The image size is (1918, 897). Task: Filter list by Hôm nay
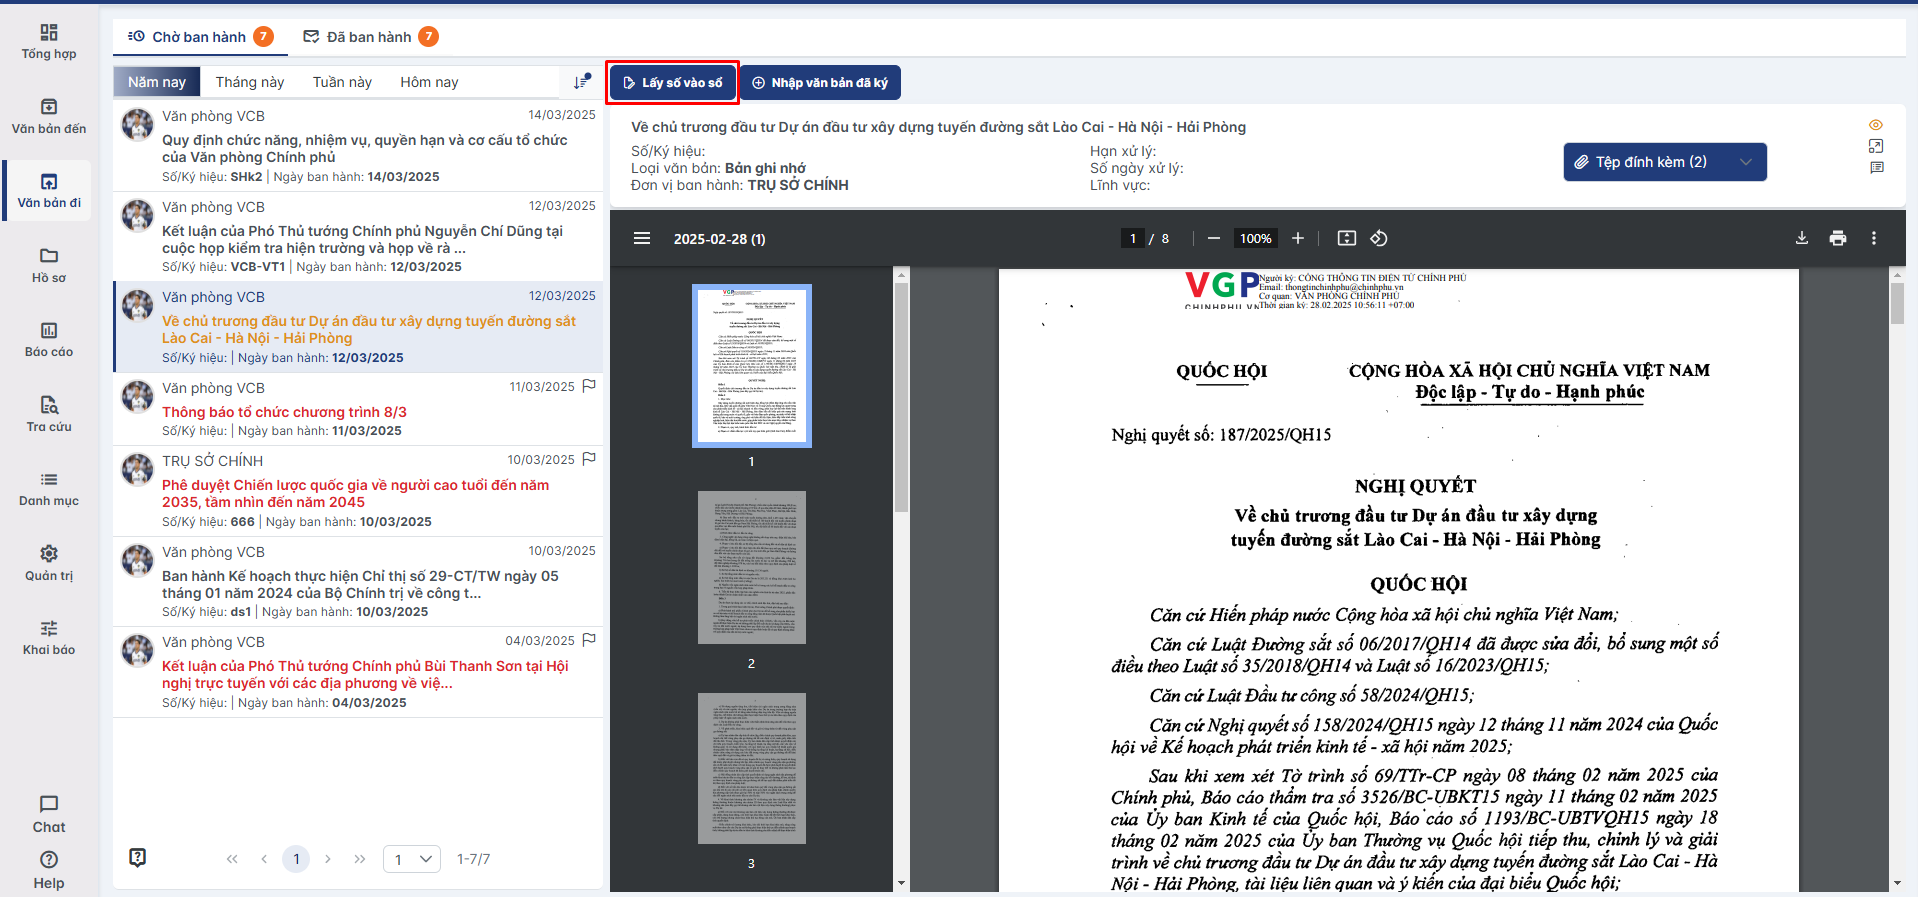(x=429, y=82)
